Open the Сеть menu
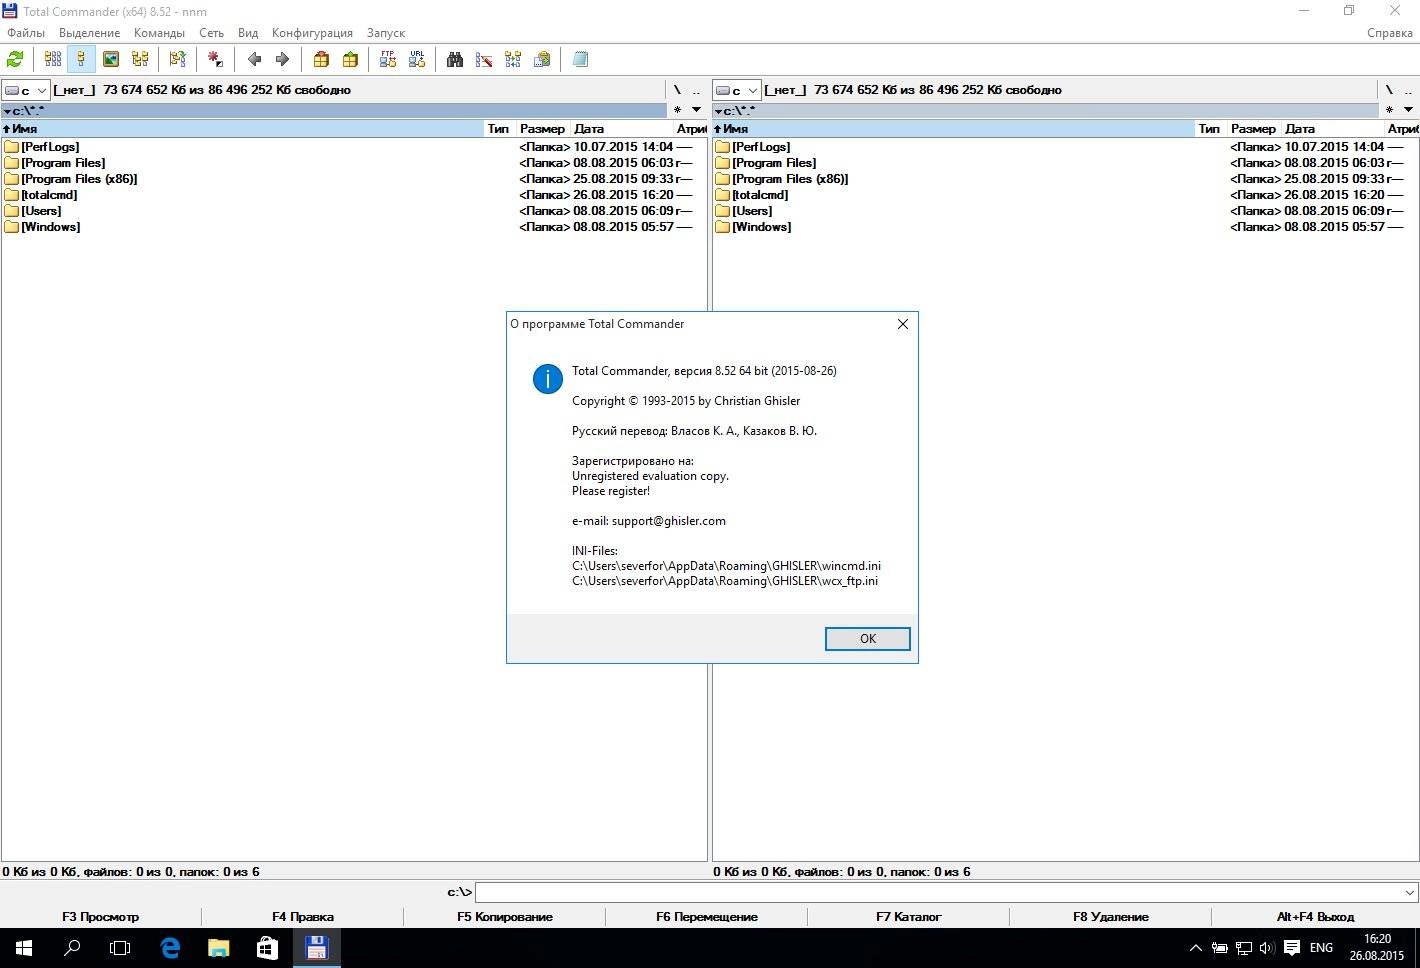This screenshot has width=1420, height=968. pyautogui.click(x=211, y=33)
